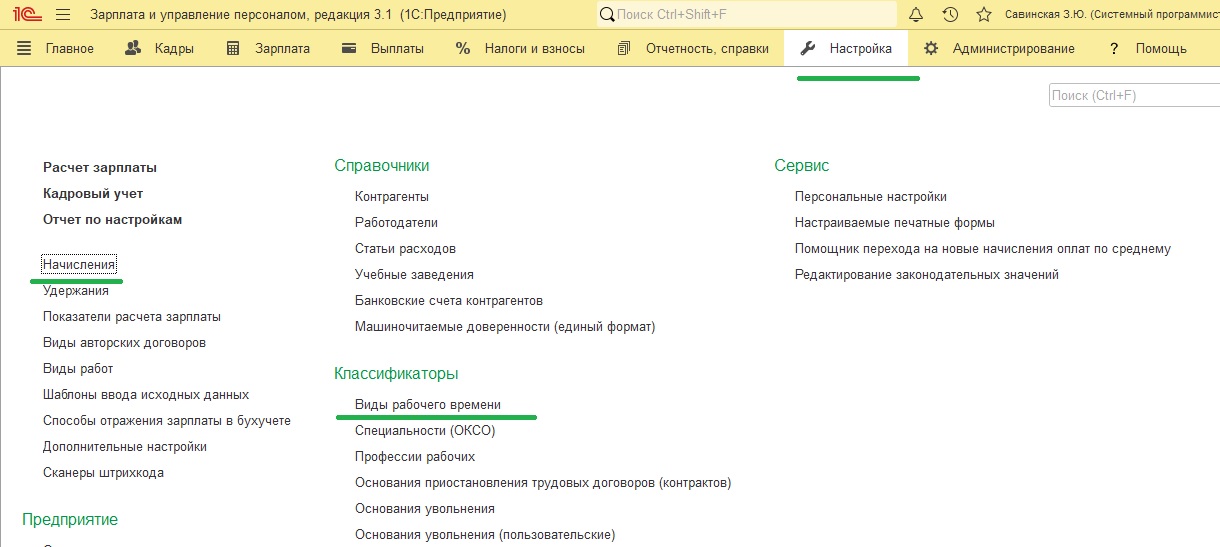
Task: Click the Администрирование gear icon
Action: point(932,48)
